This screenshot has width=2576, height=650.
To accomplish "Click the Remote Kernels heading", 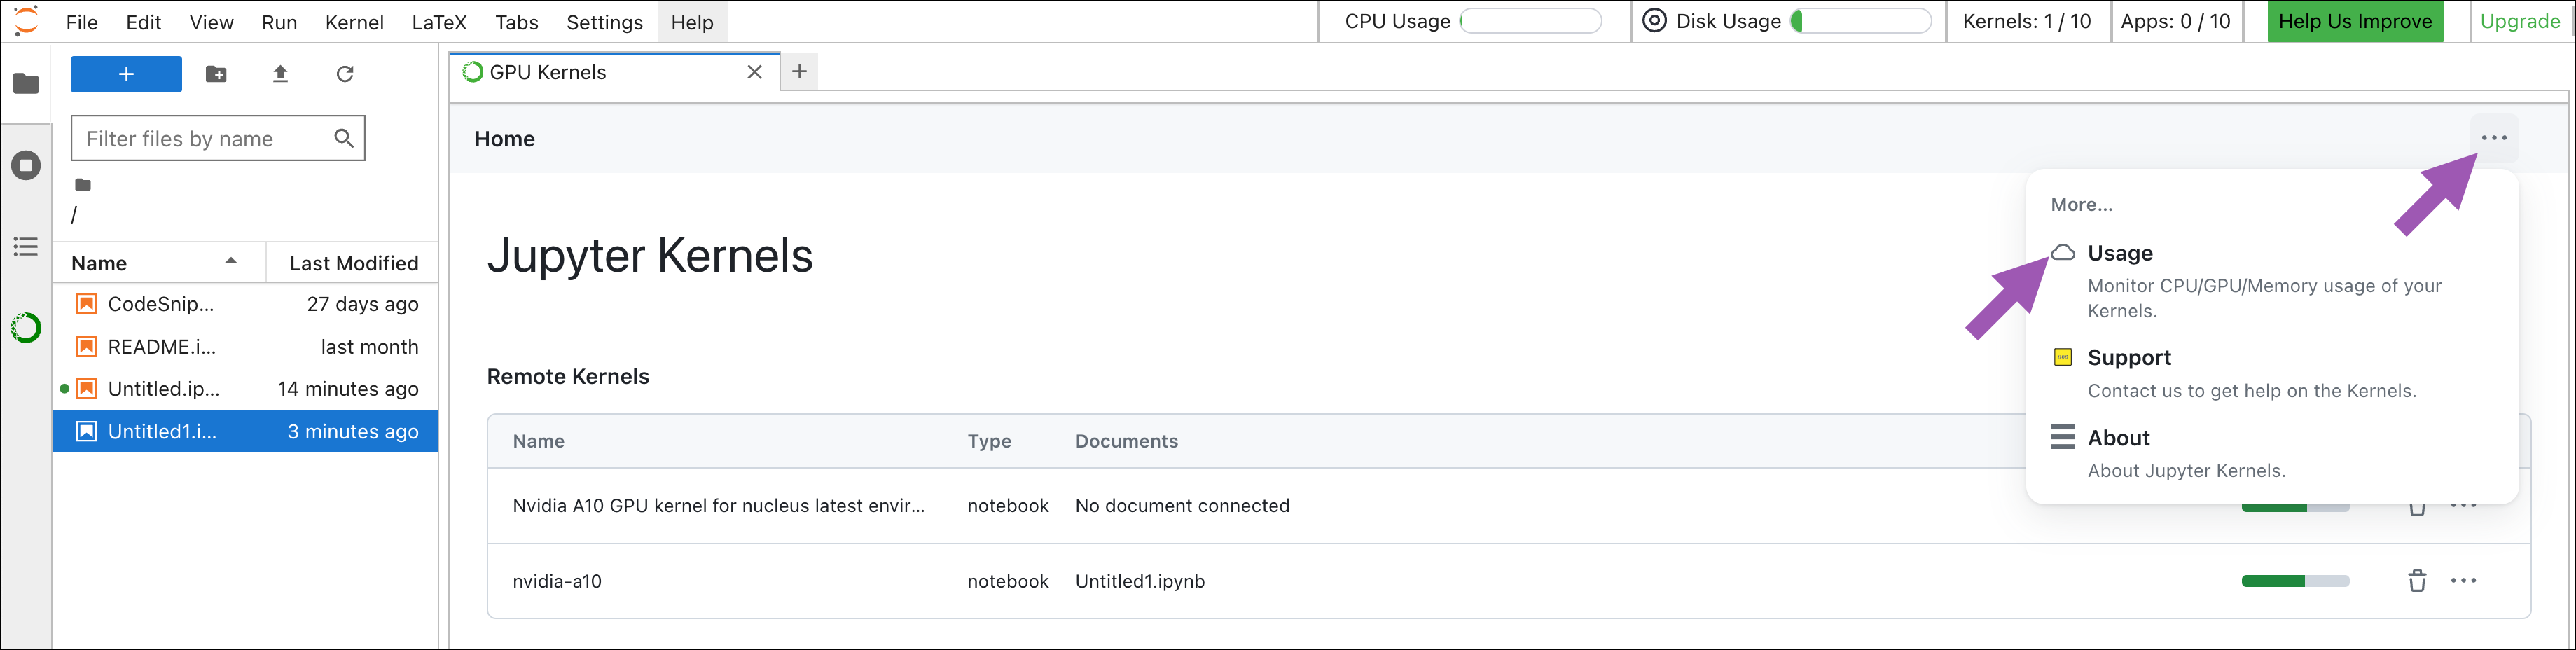I will click(568, 376).
